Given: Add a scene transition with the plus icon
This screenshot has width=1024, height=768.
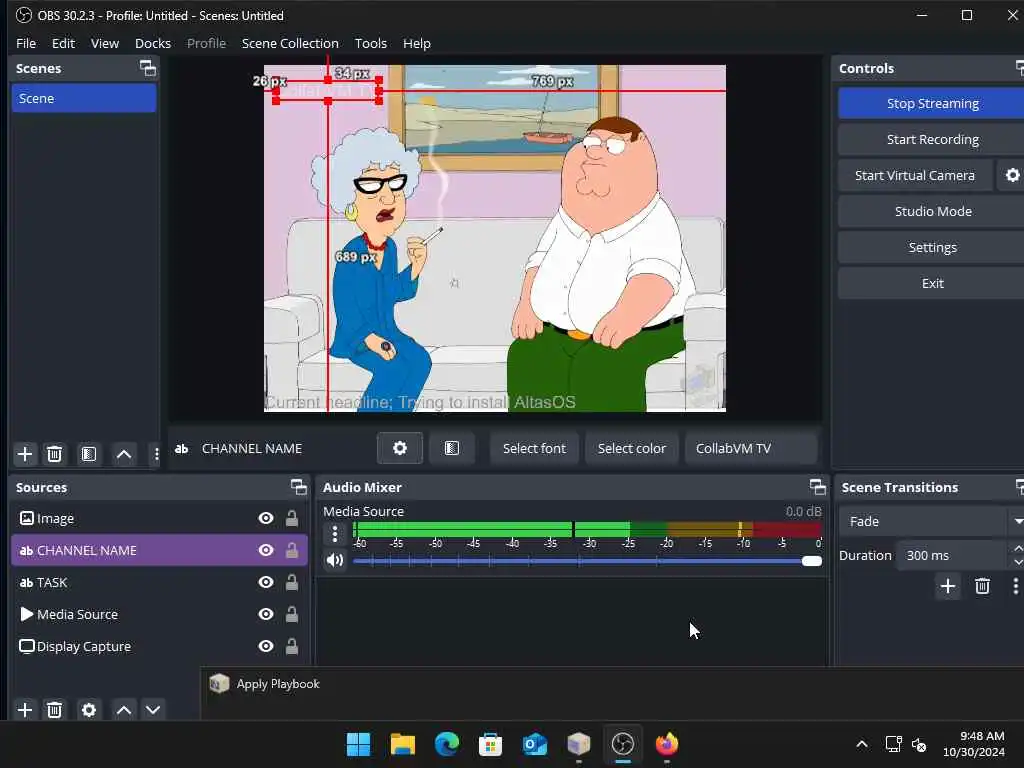Looking at the screenshot, I should tap(948, 586).
